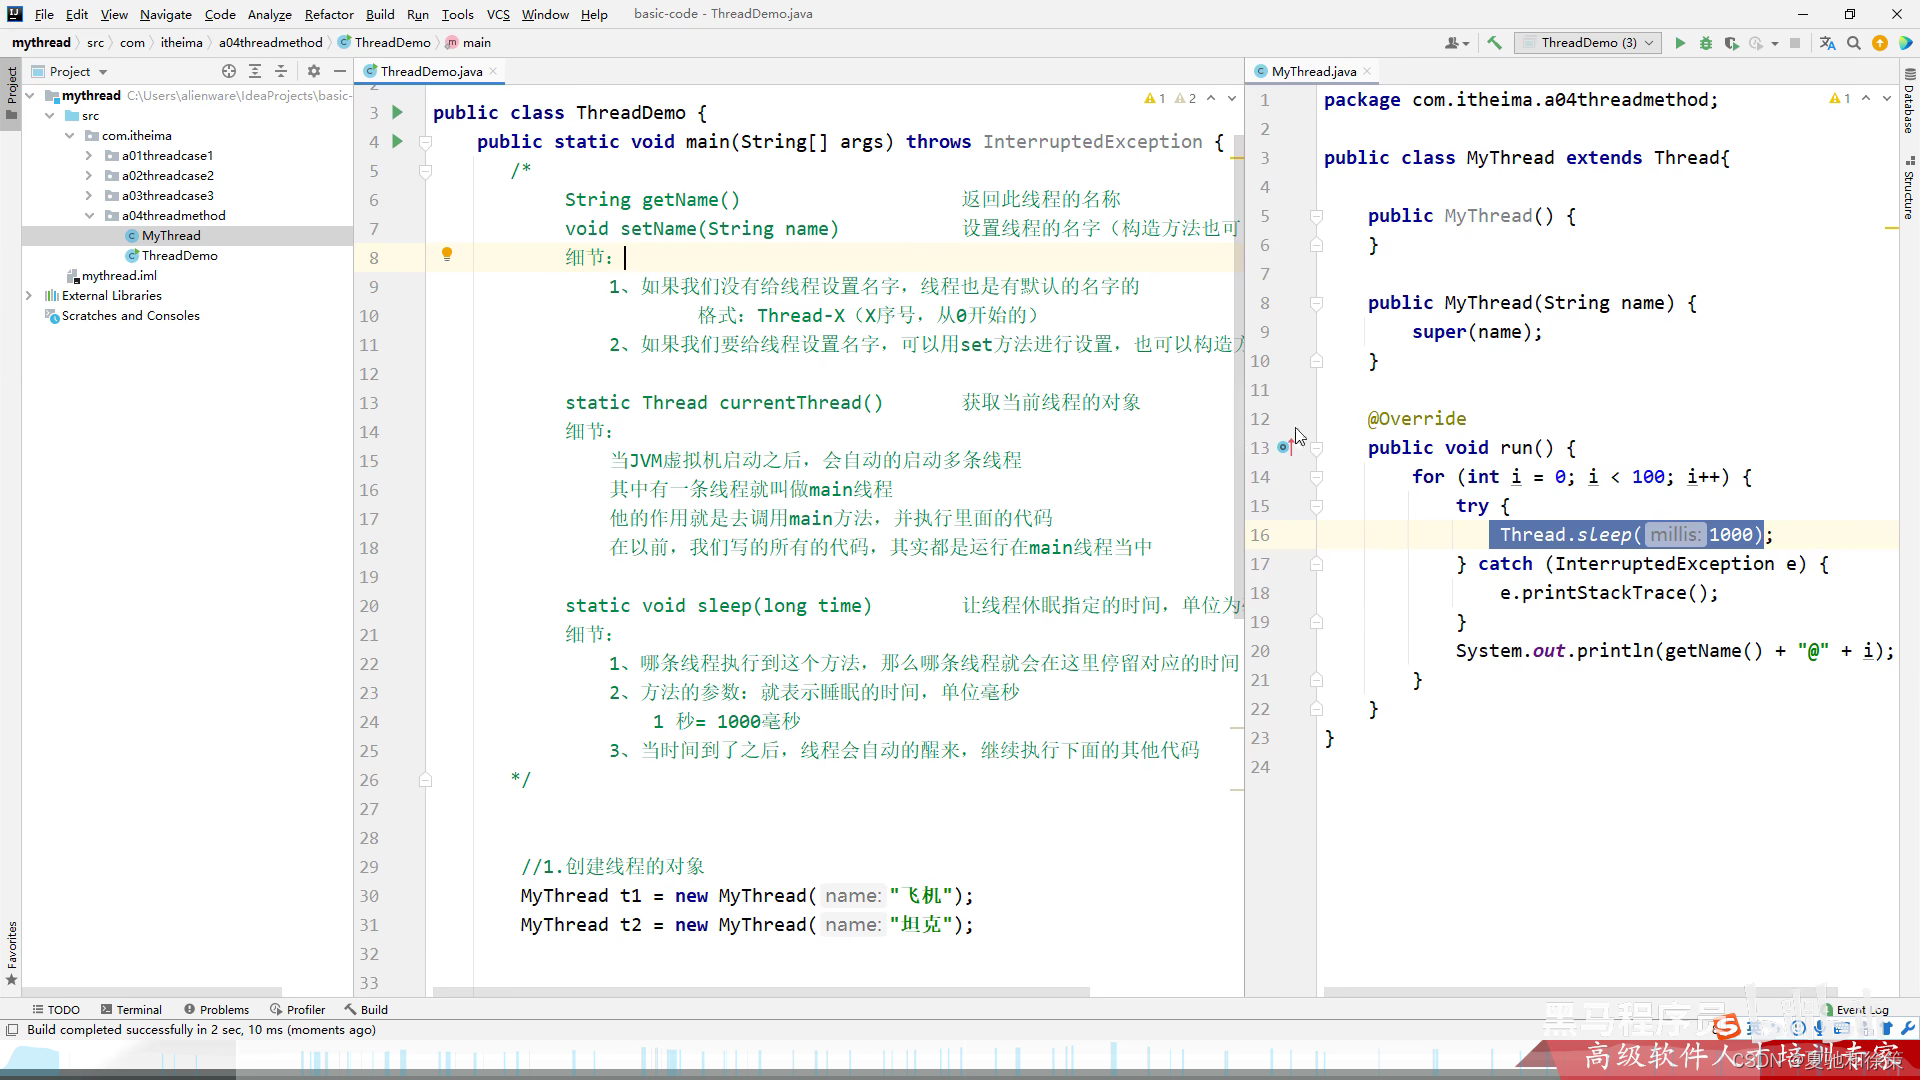Toggle the Structure tool window stripe
Image resolution: width=1920 pixels, height=1080 pixels.
point(1909,188)
